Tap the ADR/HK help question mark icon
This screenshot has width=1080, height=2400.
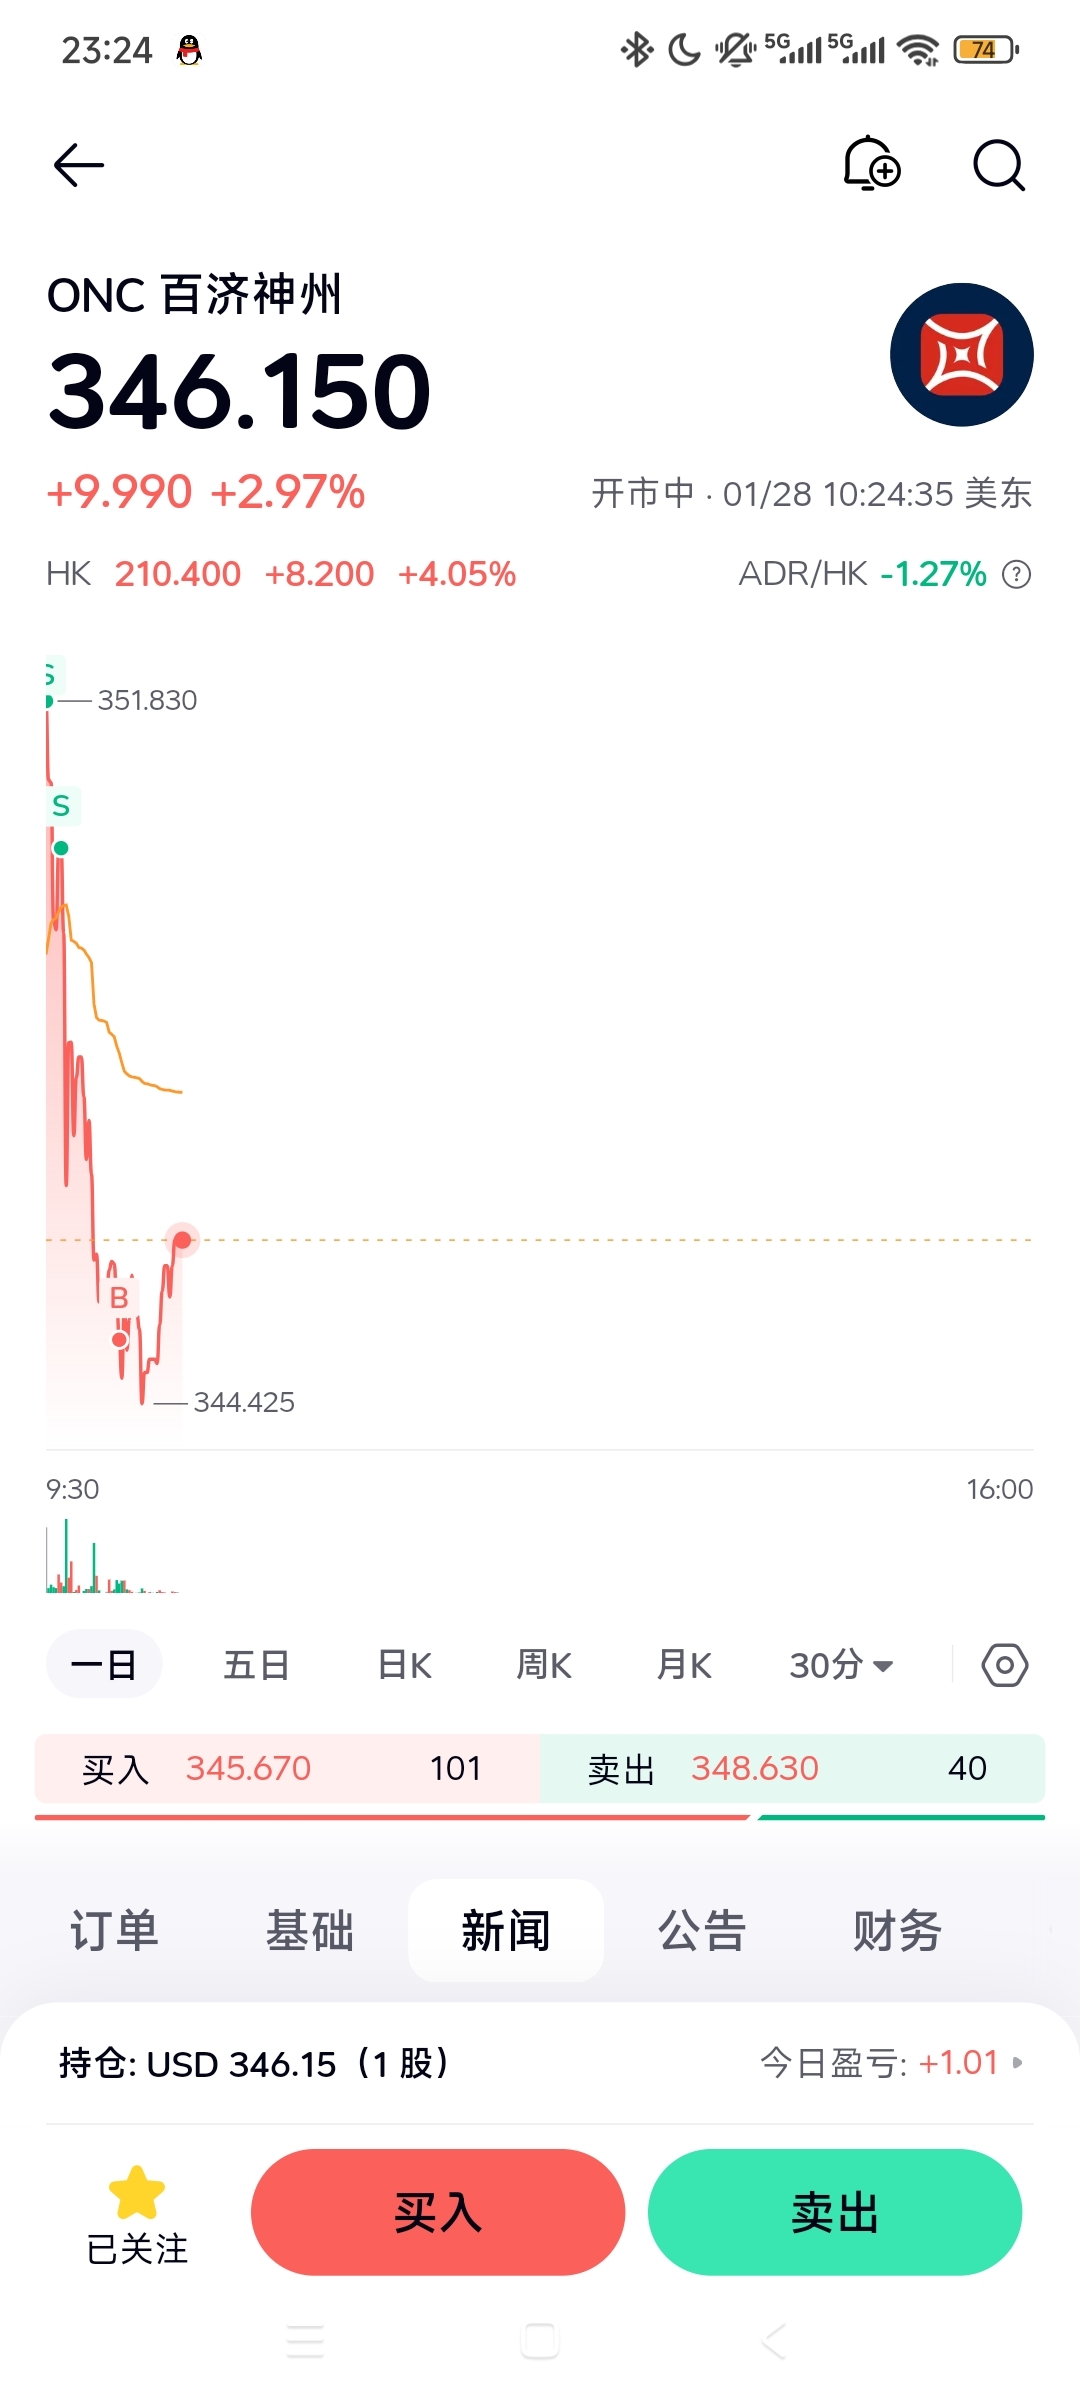point(1017,575)
